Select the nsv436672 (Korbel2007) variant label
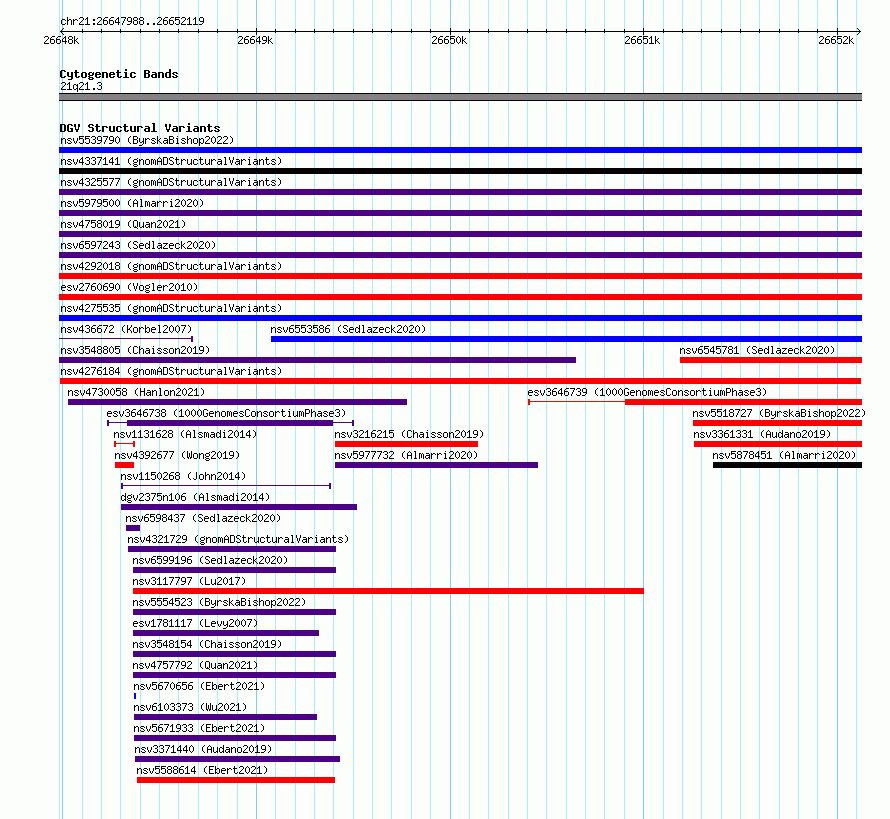The height and width of the screenshot is (819, 890). pyautogui.click(x=126, y=329)
